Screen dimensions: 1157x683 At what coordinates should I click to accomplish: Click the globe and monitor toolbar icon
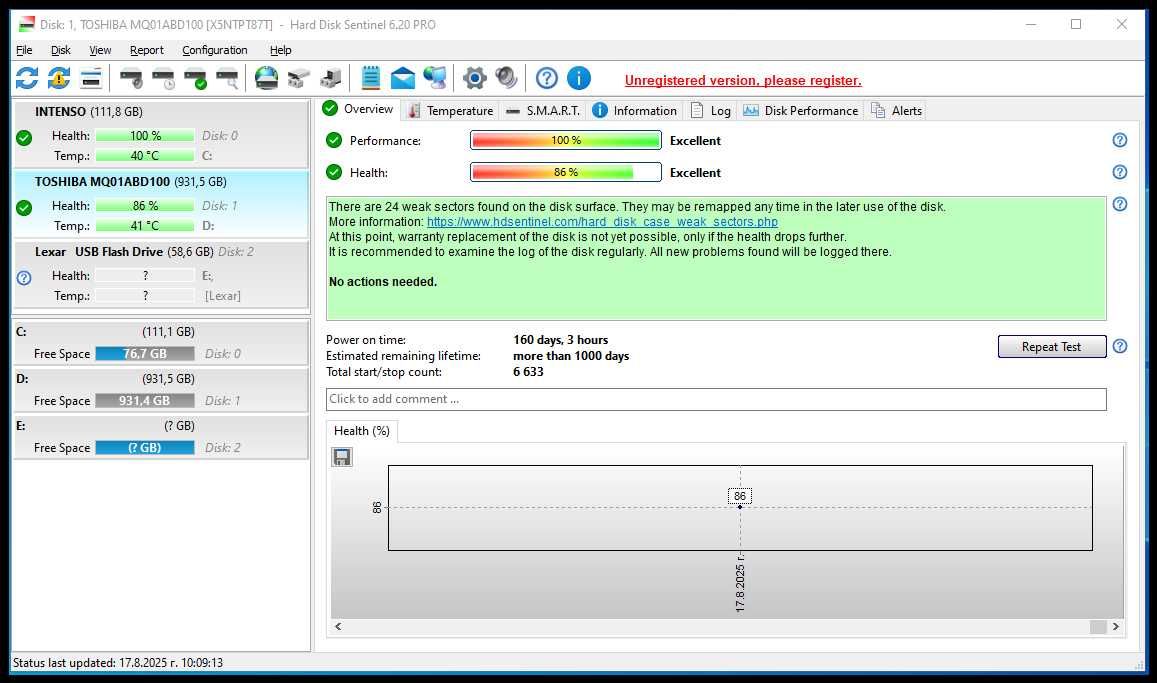pyautogui.click(x=435, y=78)
